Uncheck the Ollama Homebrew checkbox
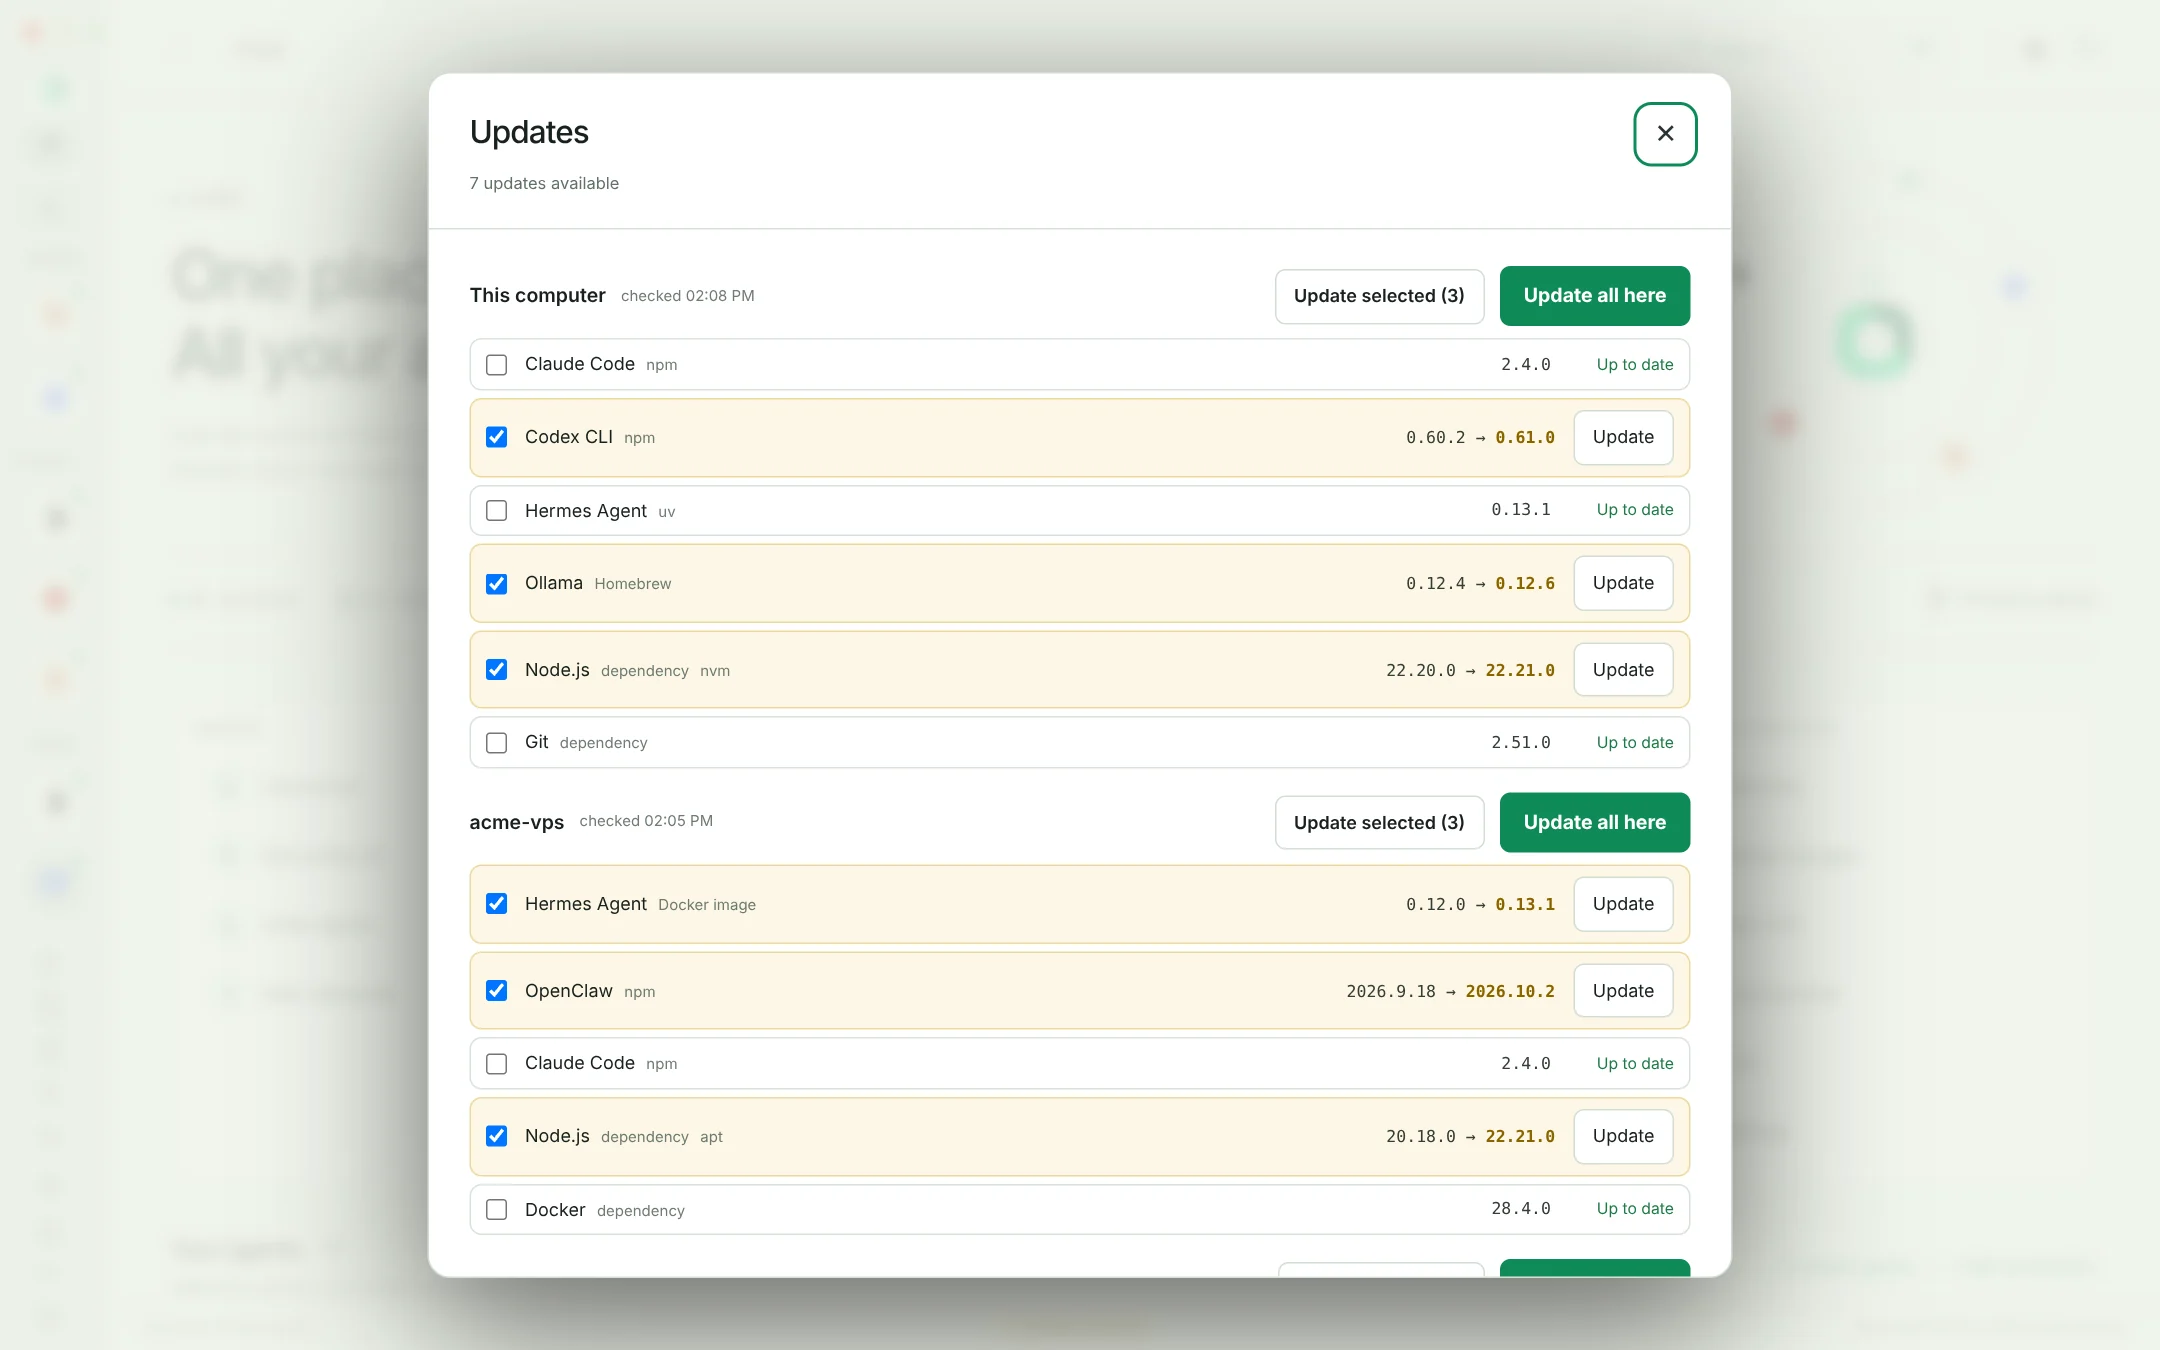Screen dimensions: 2160x1350 tap(496, 583)
